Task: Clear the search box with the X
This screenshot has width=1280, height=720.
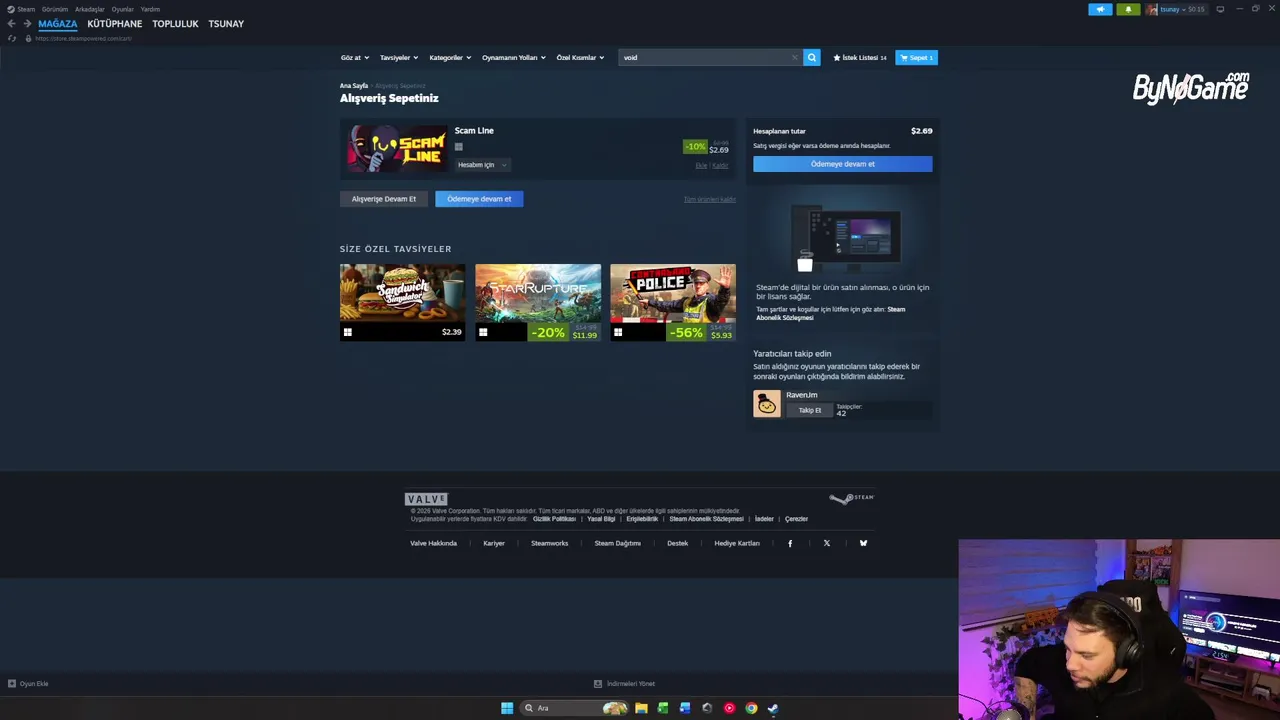Action: click(x=795, y=58)
